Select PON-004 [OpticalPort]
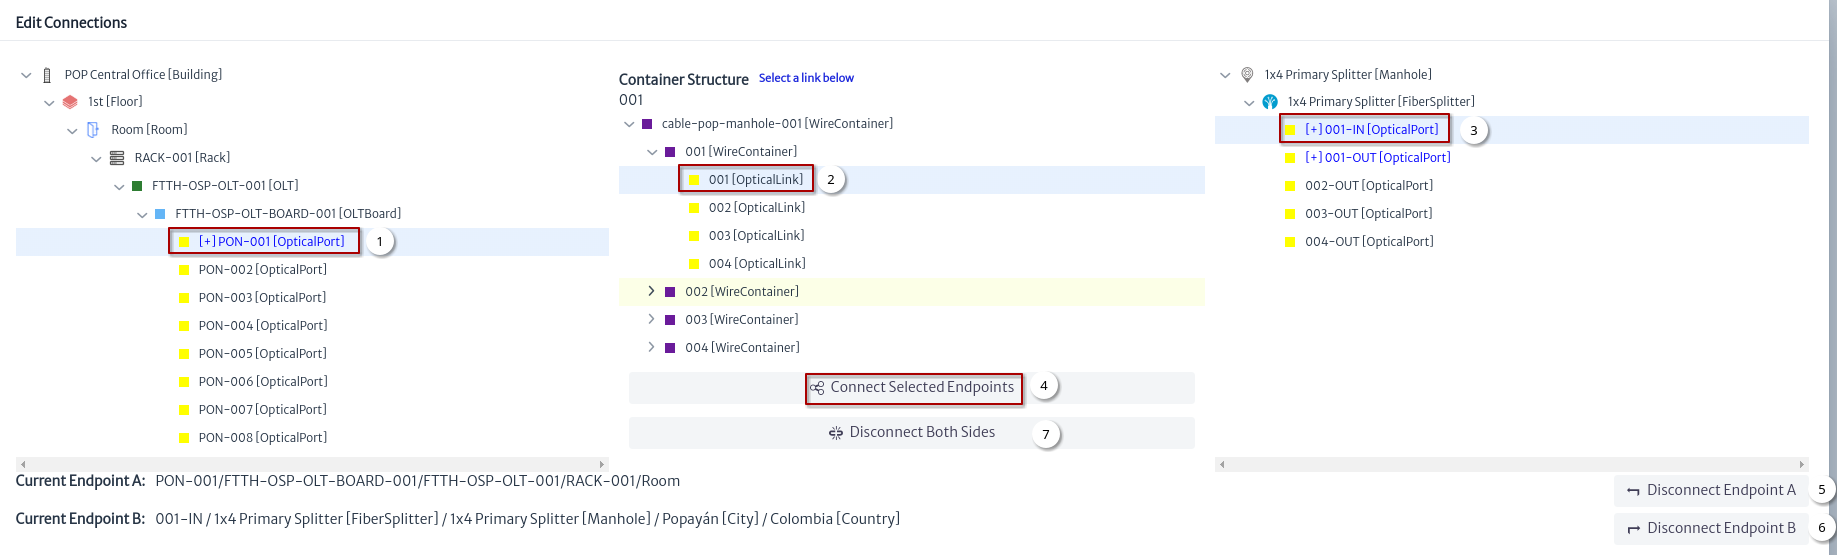Image resolution: width=1837 pixels, height=555 pixels. (x=263, y=326)
